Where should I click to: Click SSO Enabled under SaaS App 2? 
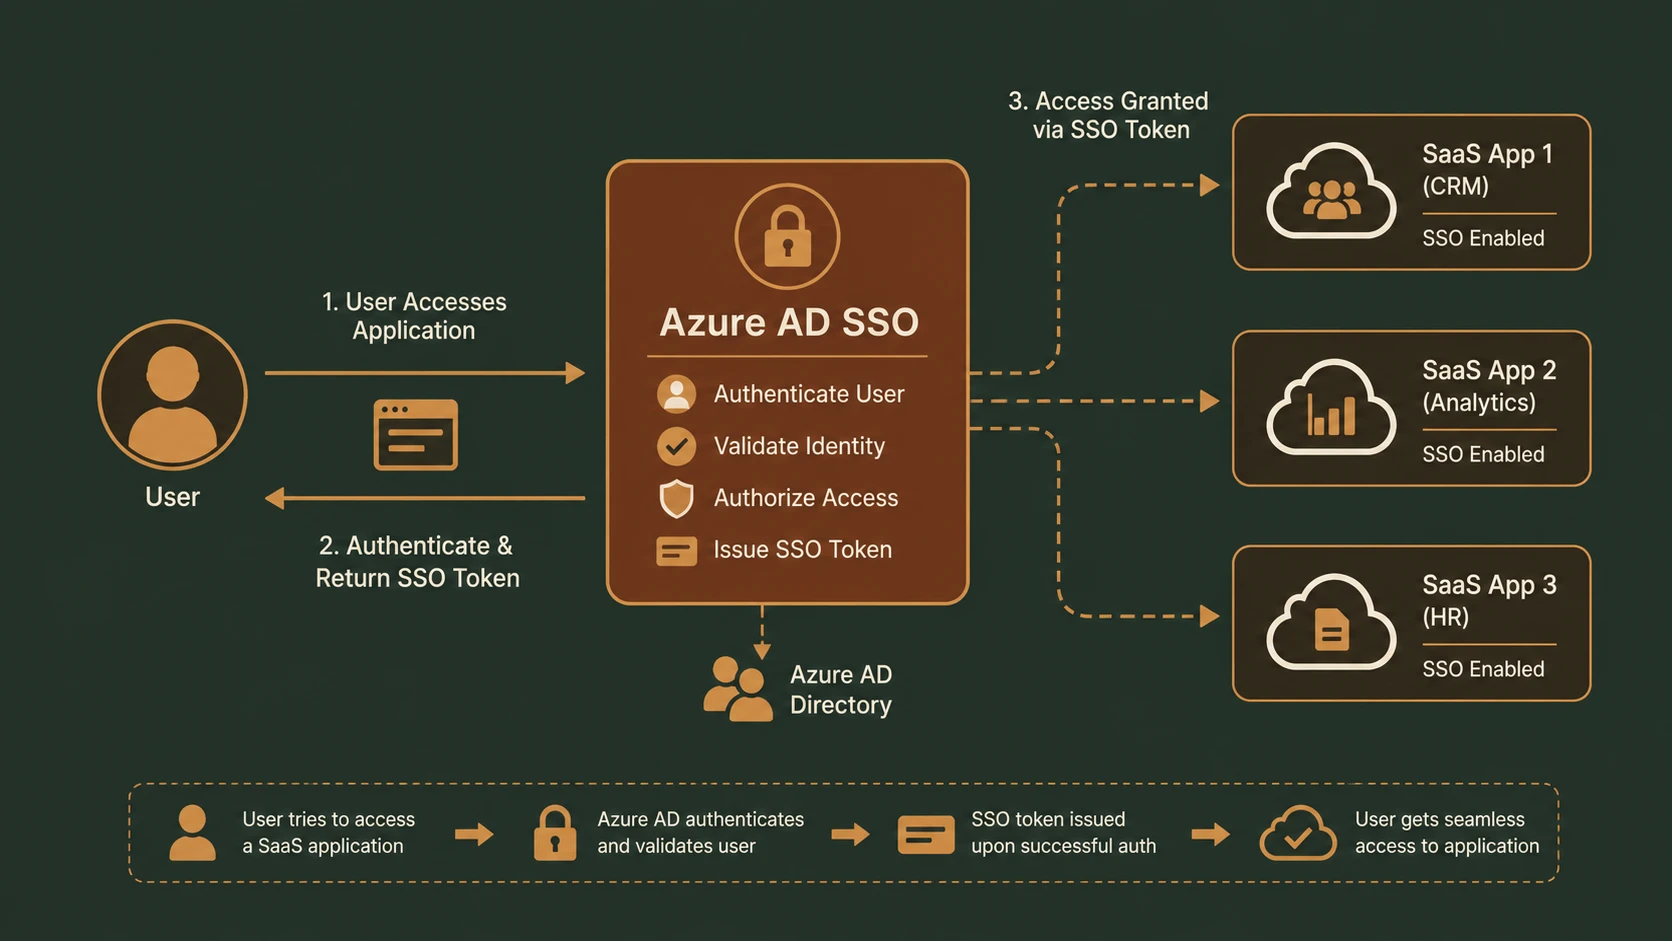coord(1484,454)
